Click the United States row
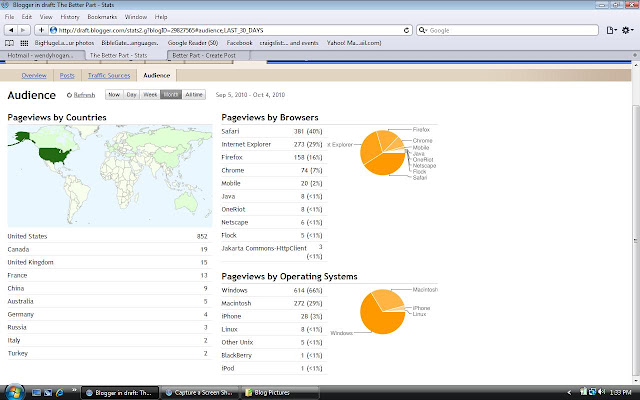The image size is (640, 400). point(108,236)
